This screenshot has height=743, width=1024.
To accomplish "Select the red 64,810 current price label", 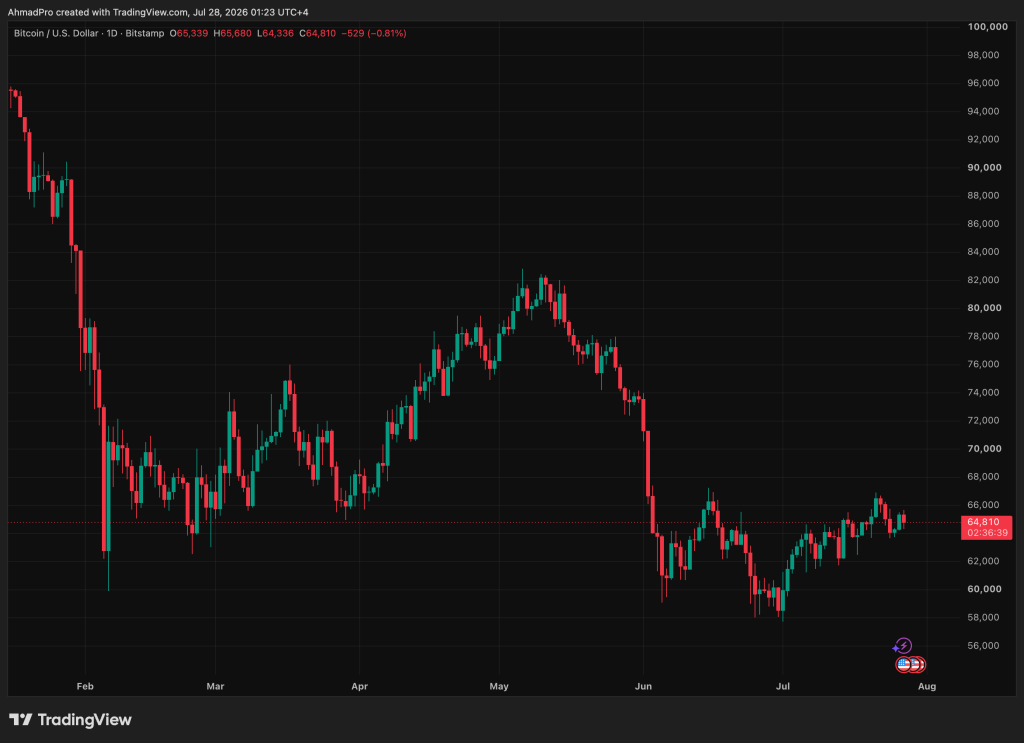I will pyautogui.click(x=983, y=522).
